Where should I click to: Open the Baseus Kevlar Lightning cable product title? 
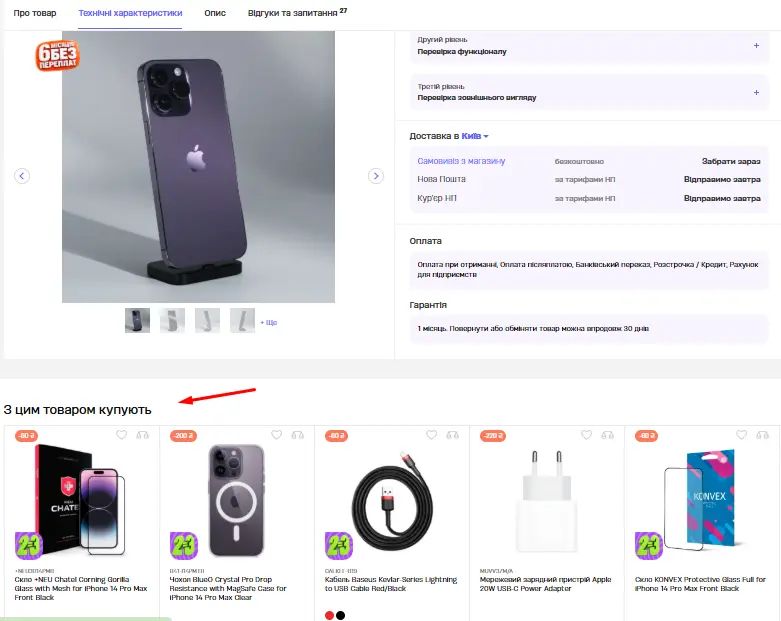coord(390,584)
